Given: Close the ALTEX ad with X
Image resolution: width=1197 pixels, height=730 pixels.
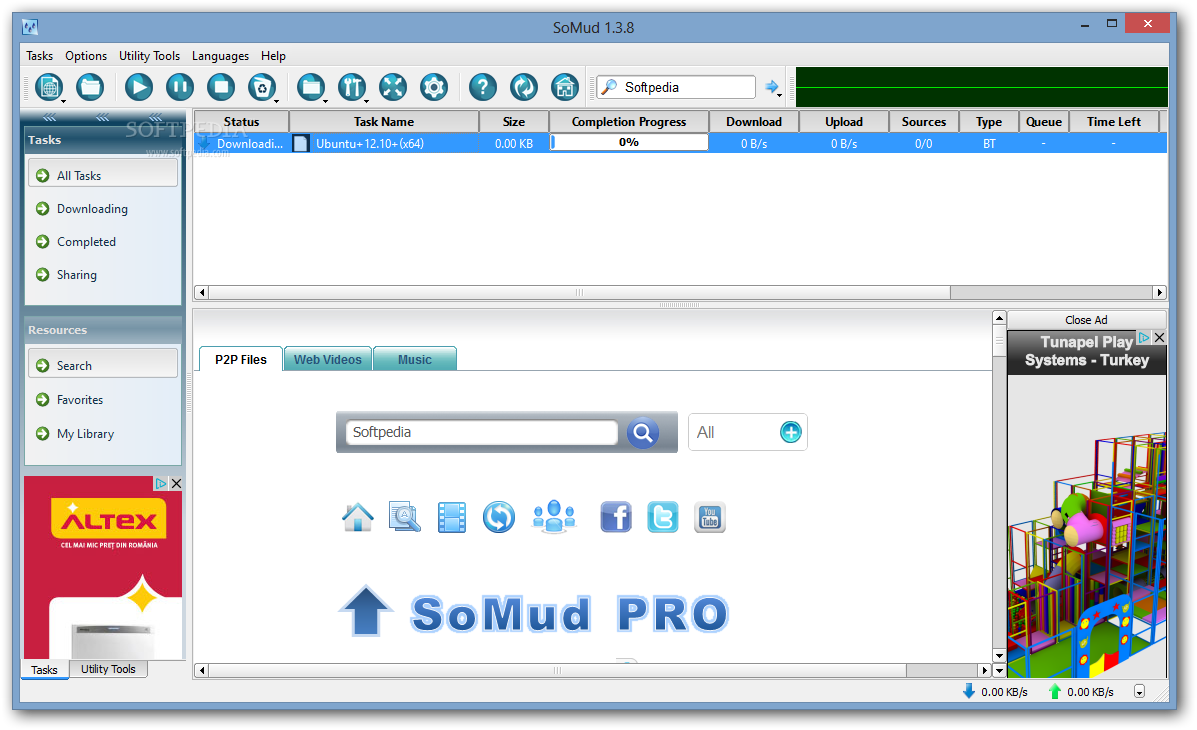Looking at the screenshot, I should [x=176, y=483].
